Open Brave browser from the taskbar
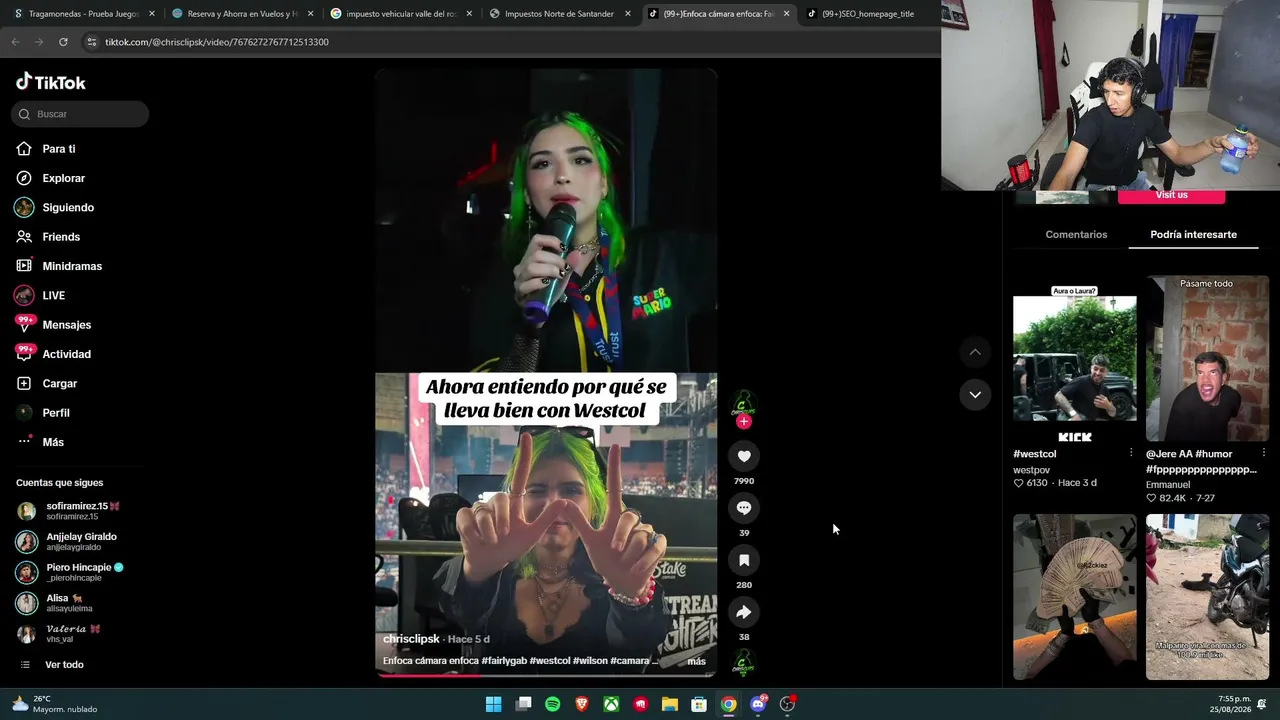Image resolution: width=1280 pixels, height=720 pixels. [582, 704]
